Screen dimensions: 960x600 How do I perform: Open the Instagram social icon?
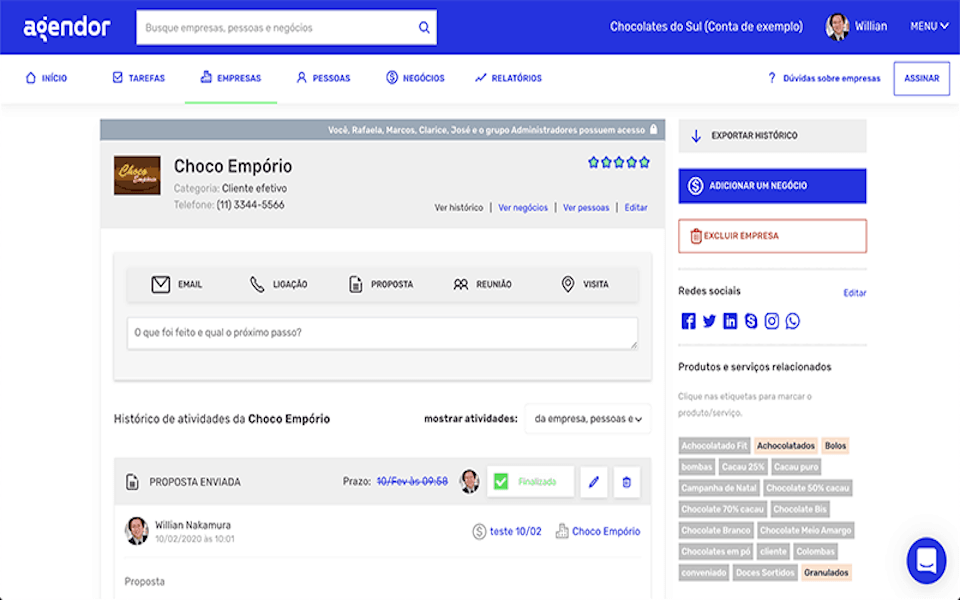pos(771,321)
